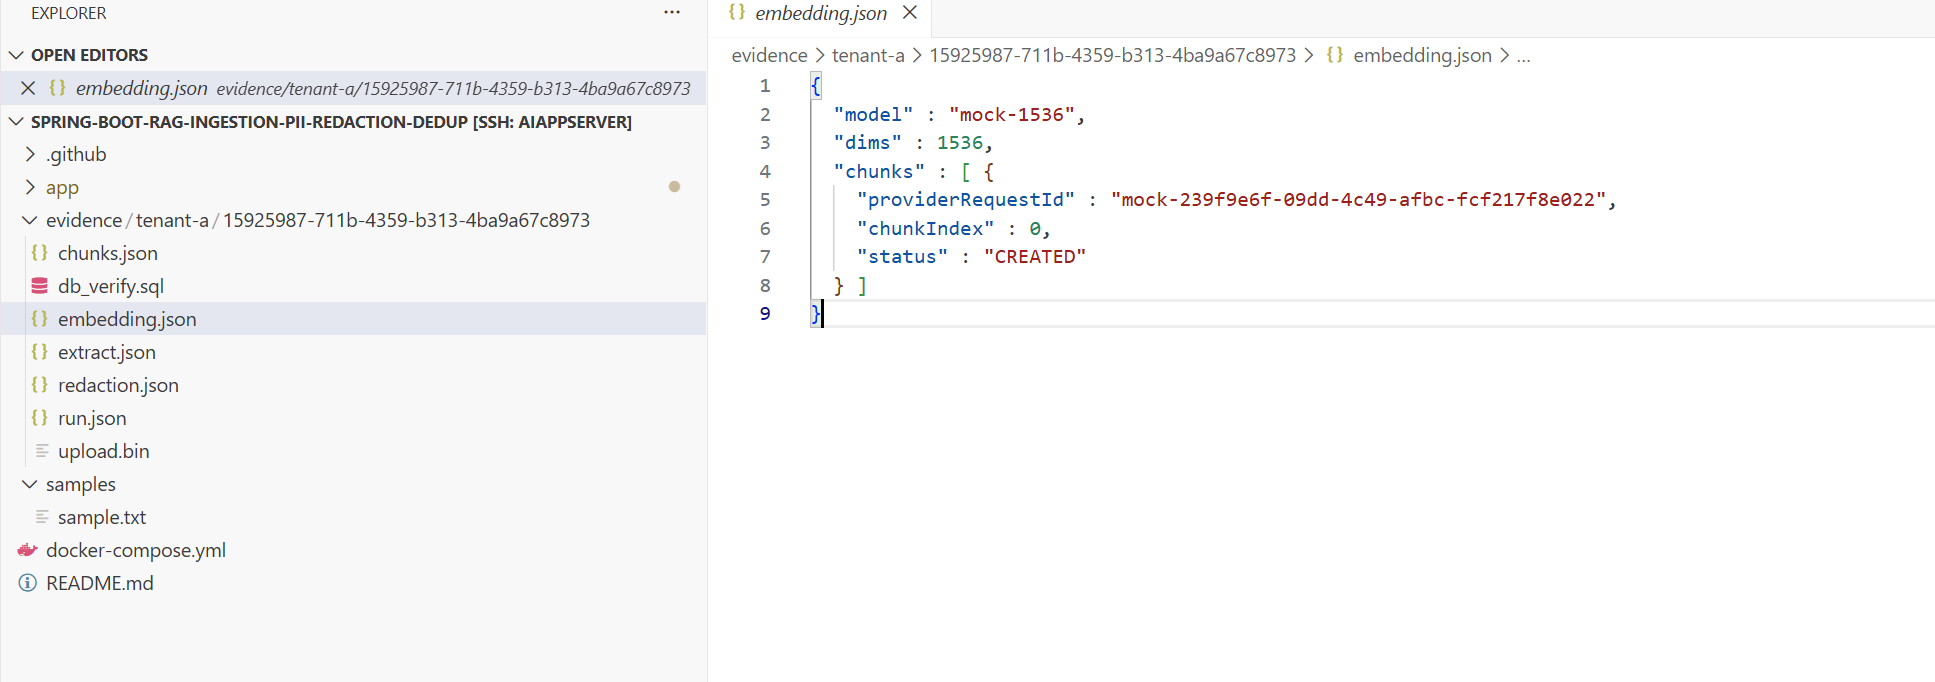Open sample.txt in the samples folder
This screenshot has height=682, width=1935.
click(102, 517)
